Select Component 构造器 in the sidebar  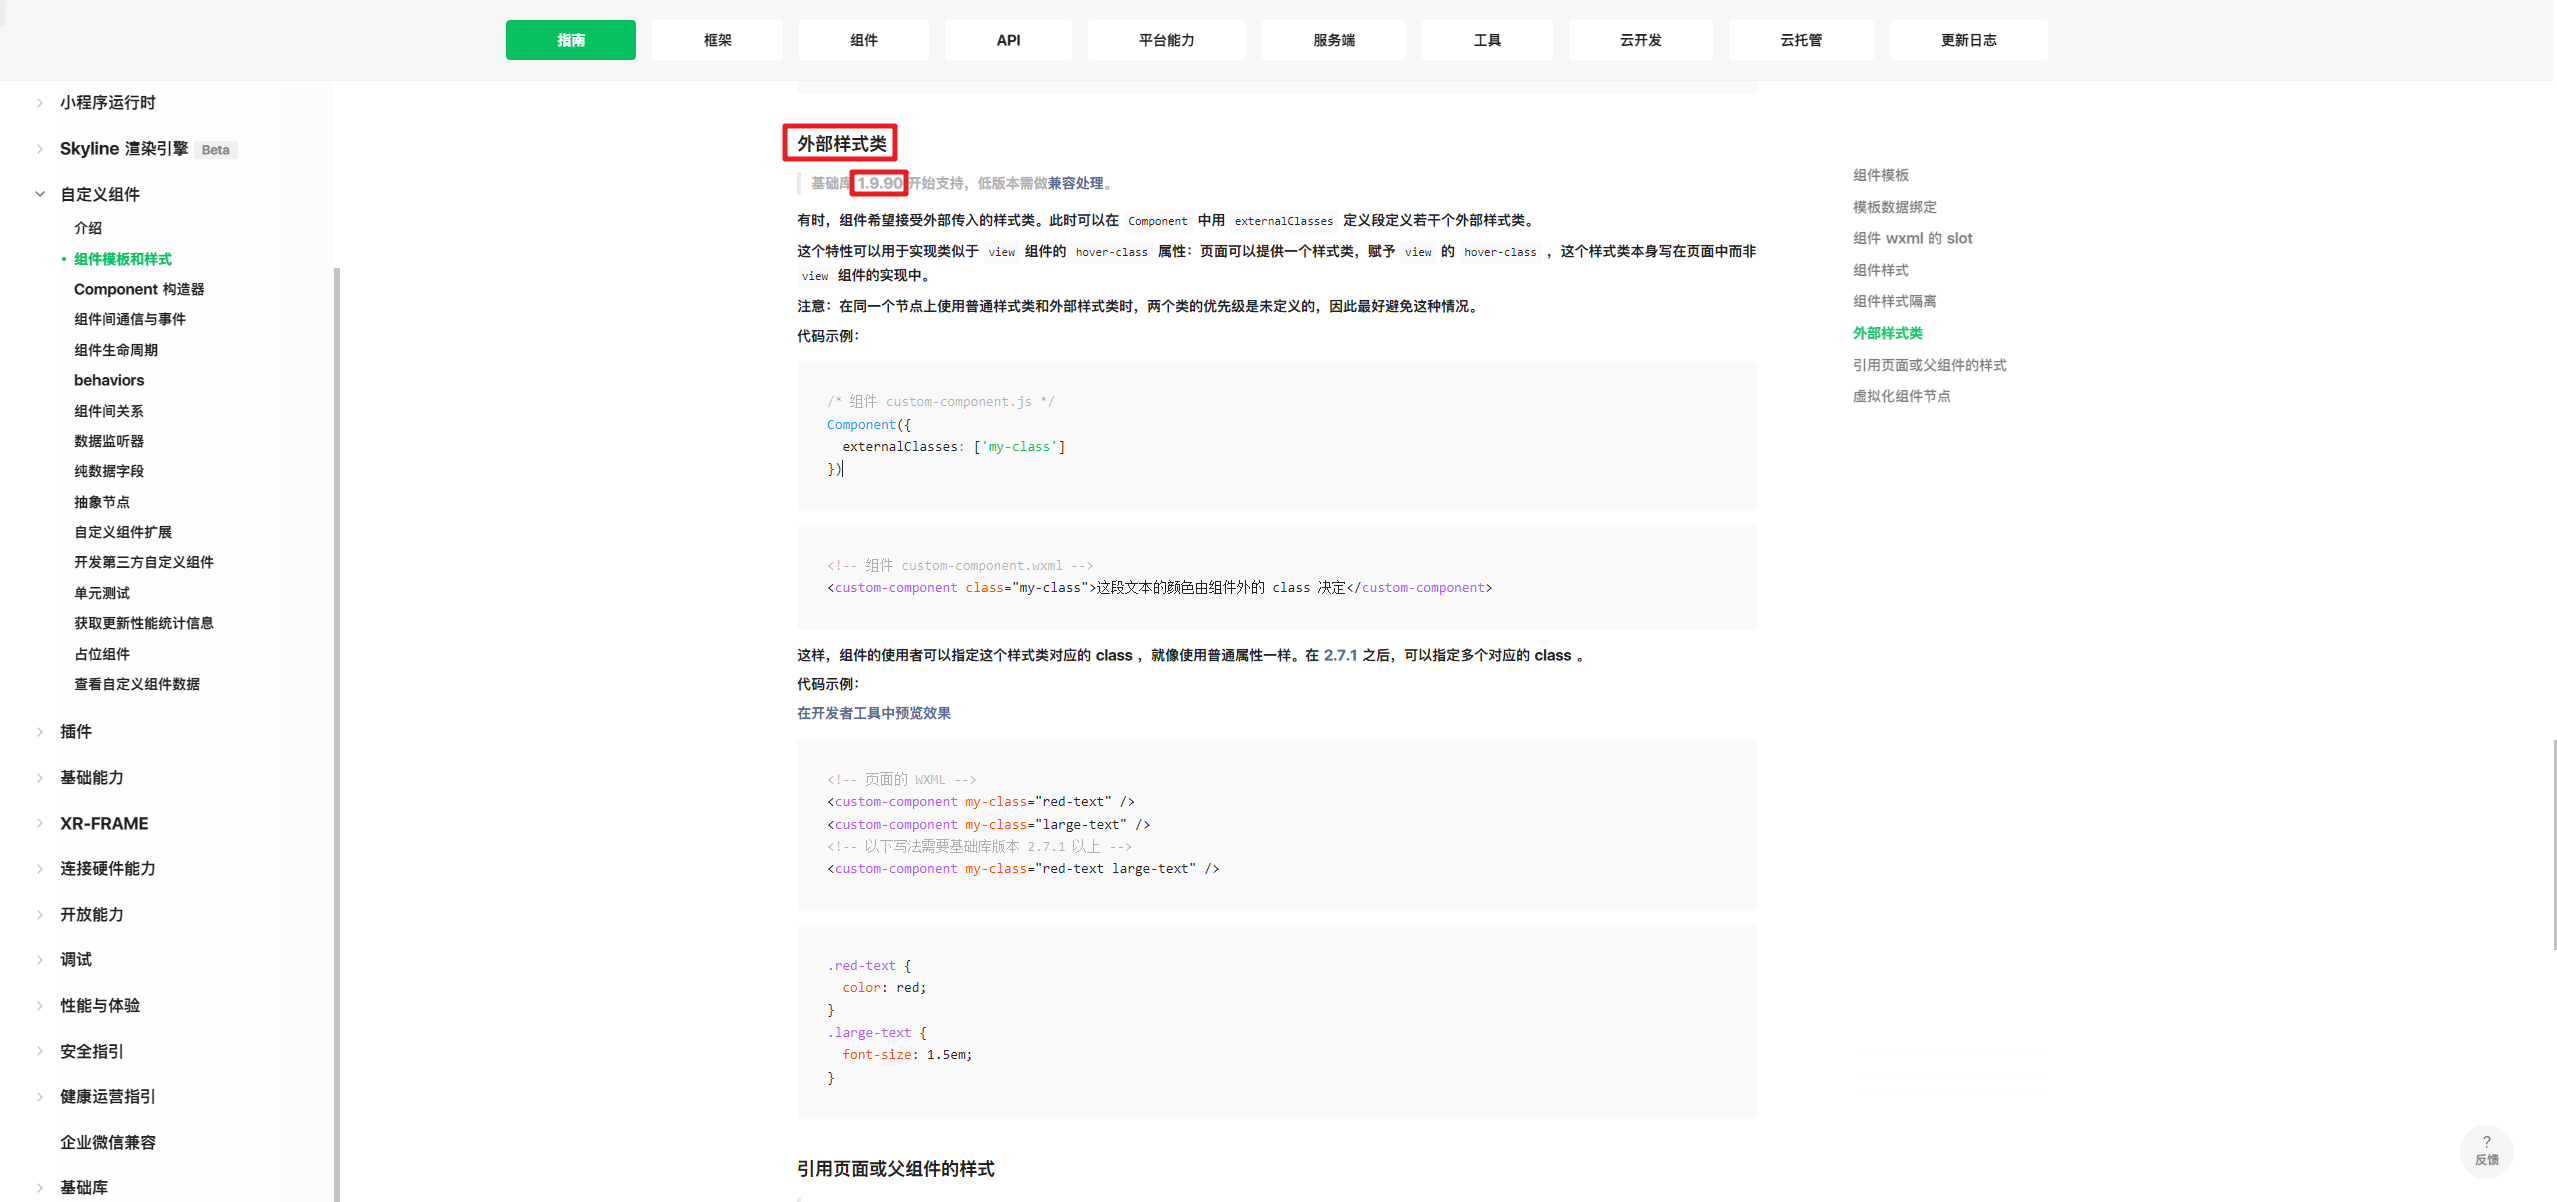pos(139,288)
